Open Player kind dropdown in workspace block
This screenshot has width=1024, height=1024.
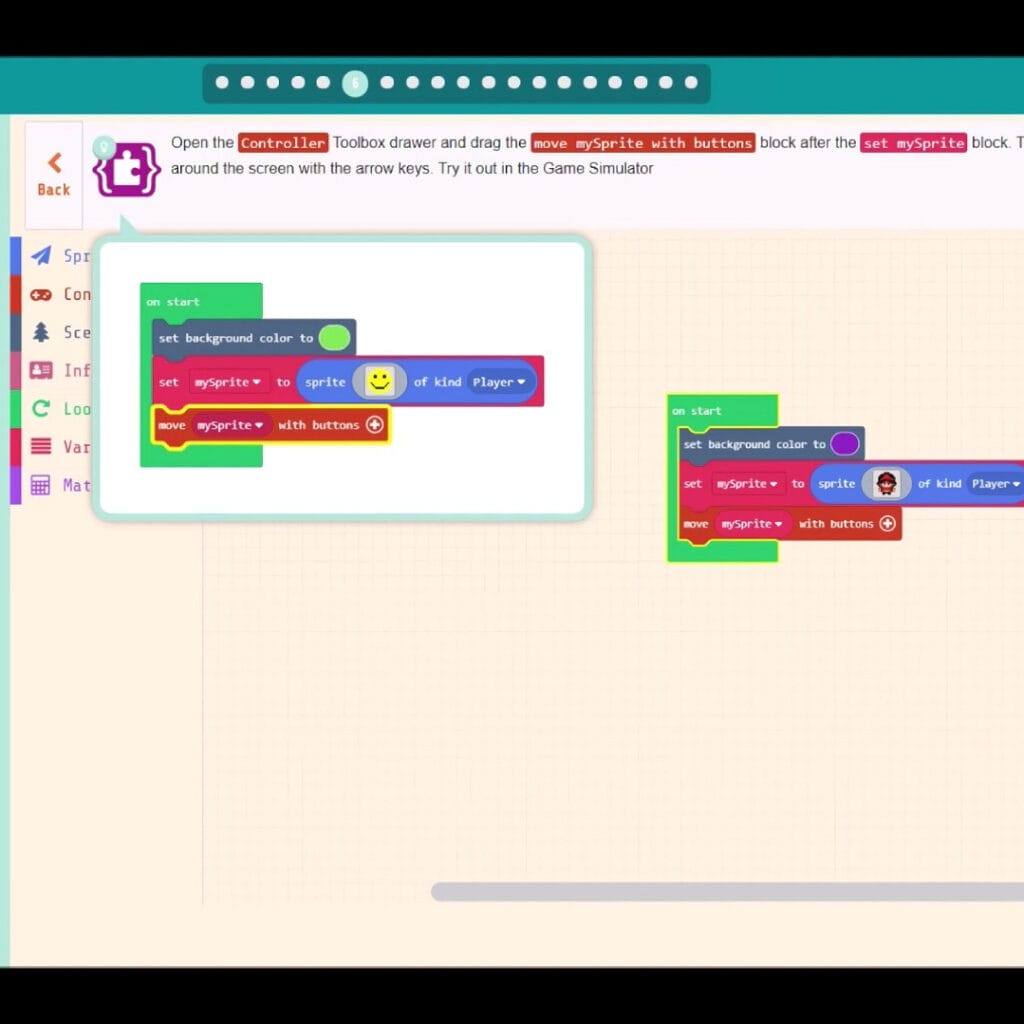tap(995, 484)
